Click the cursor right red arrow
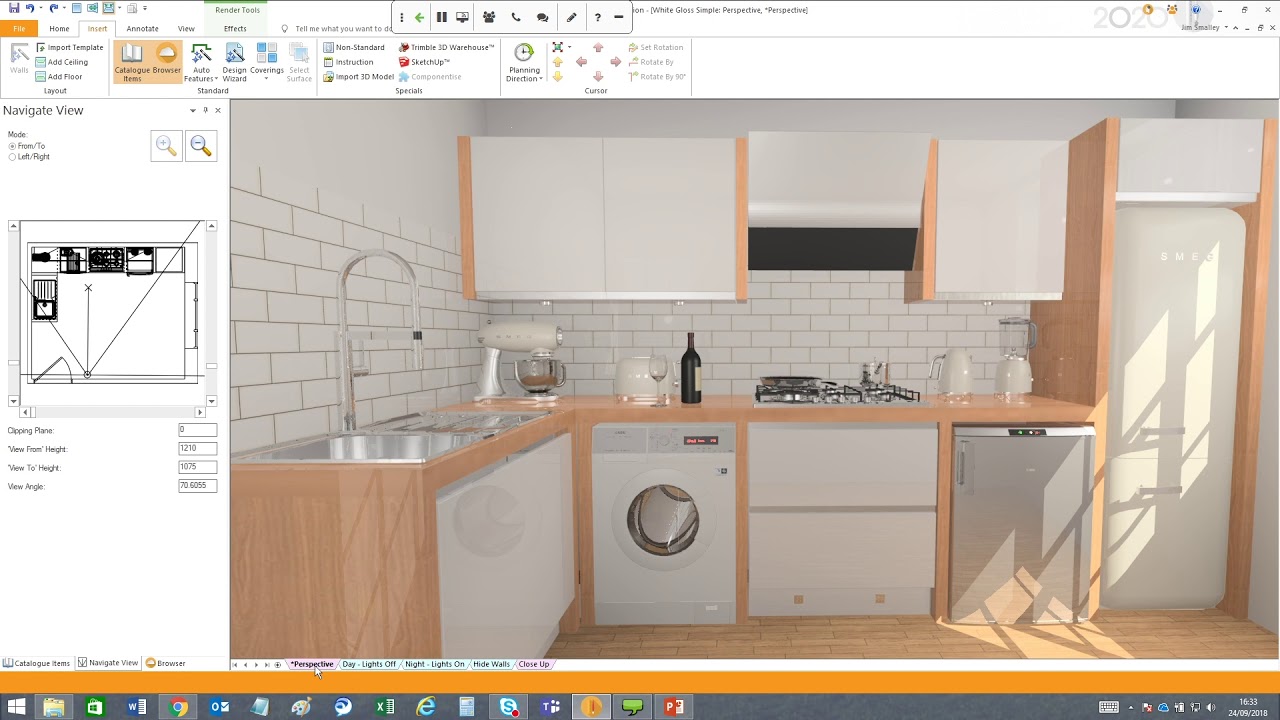The width and height of the screenshot is (1280, 720). tap(615, 62)
